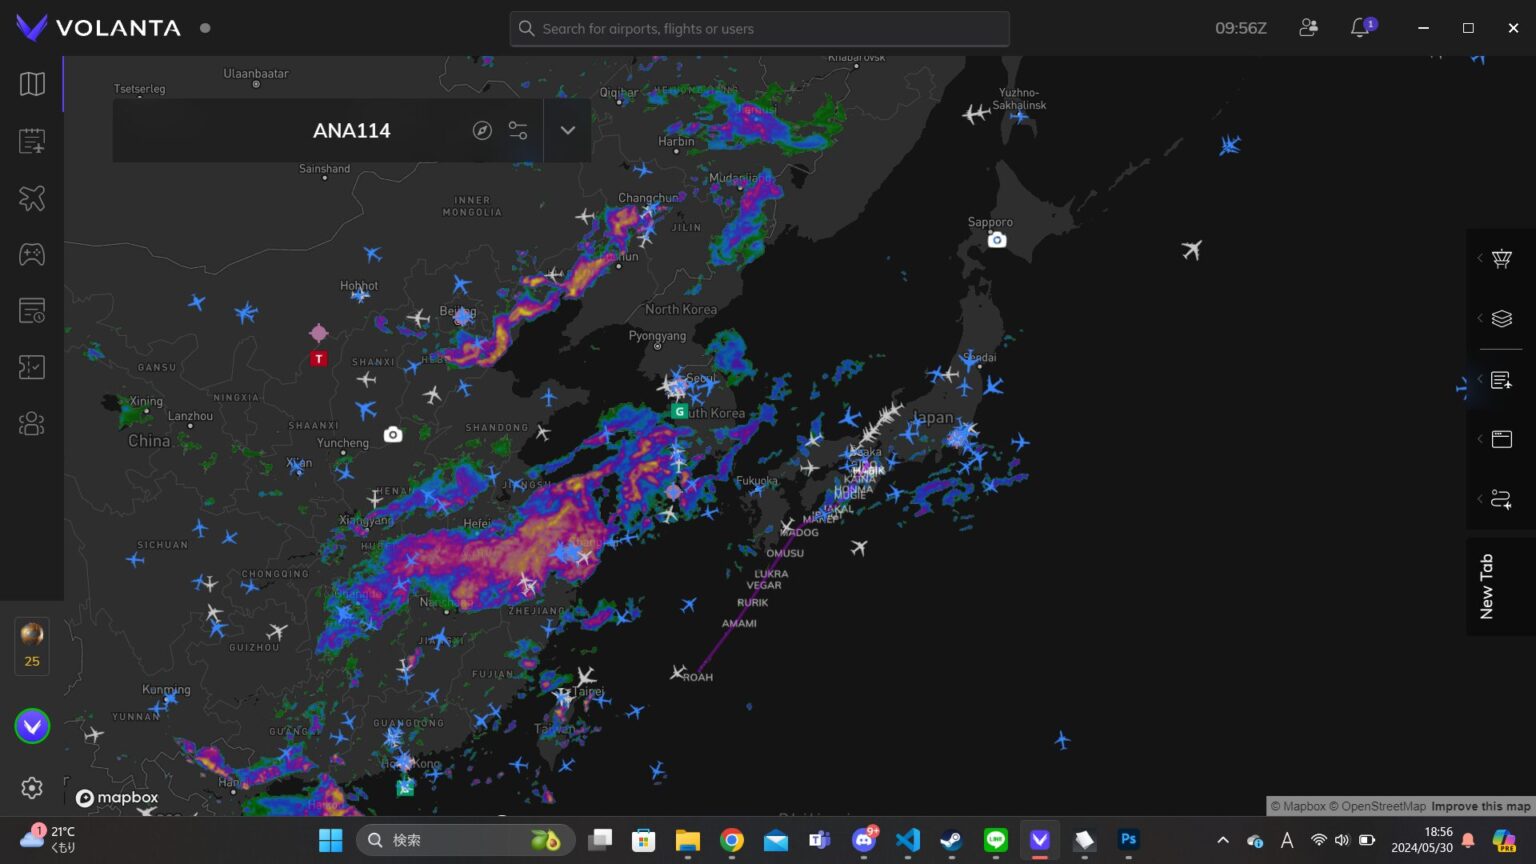Open the flight history logbook icon
This screenshot has height=864, width=1536.
(32, 311)
